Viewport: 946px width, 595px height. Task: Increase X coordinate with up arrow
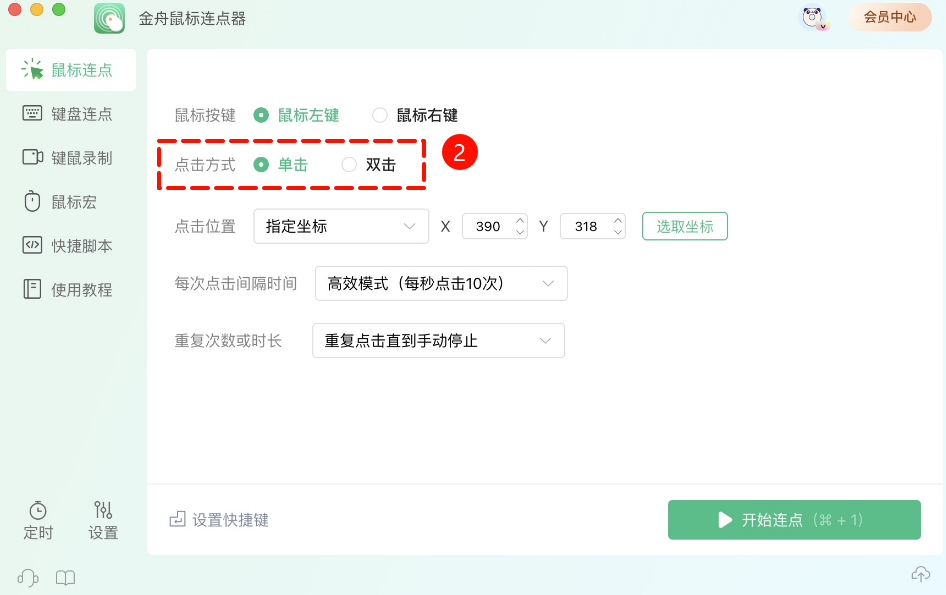click(x=520, y=220)
